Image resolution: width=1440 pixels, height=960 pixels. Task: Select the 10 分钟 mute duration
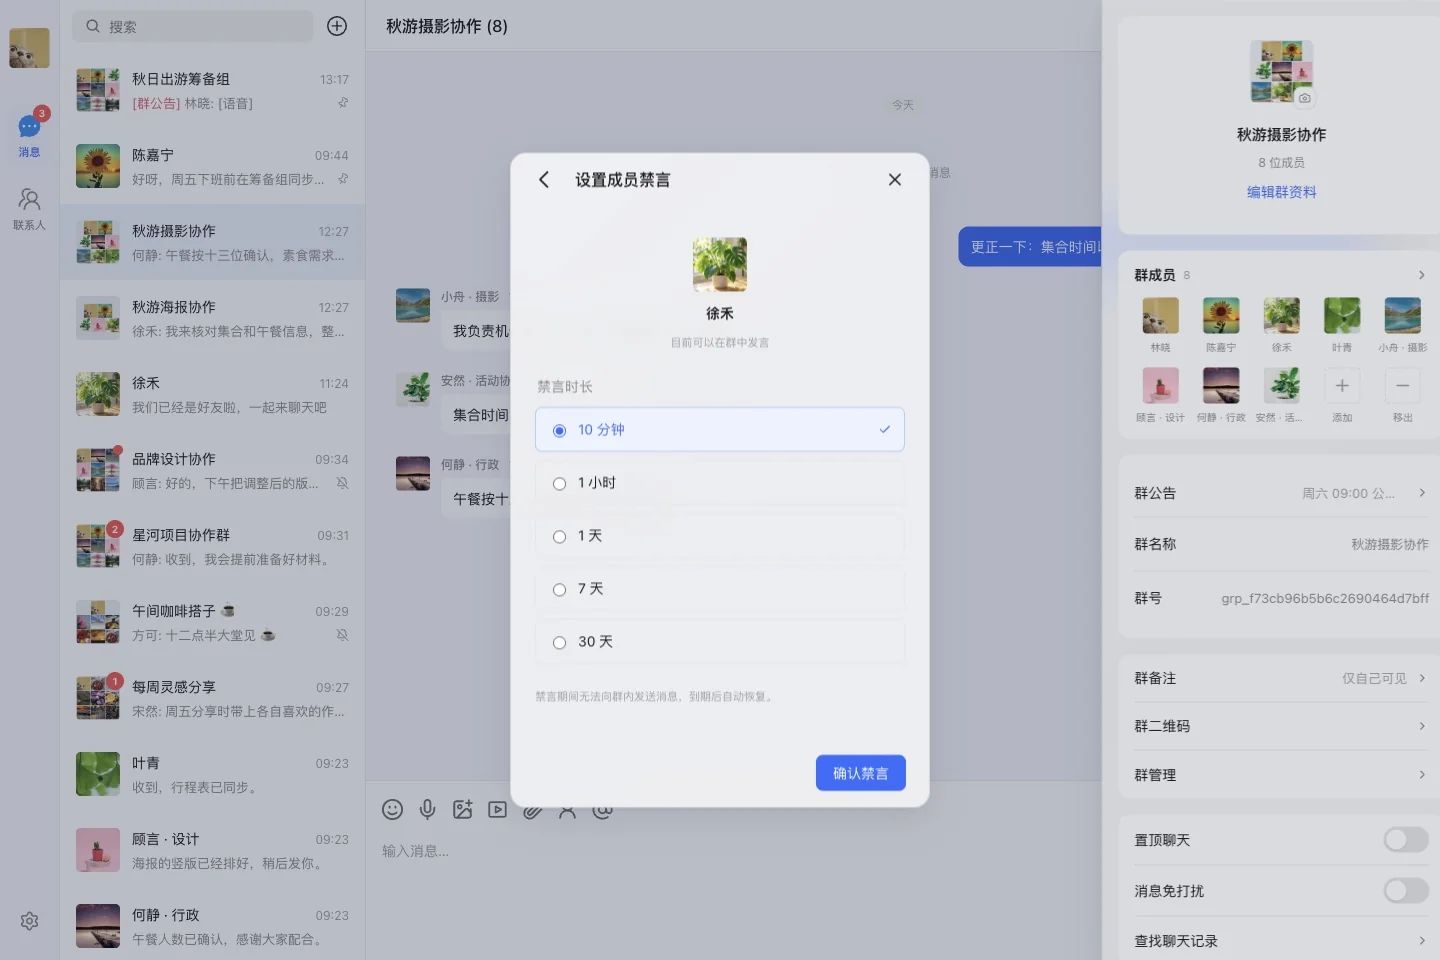tap(720, 430)
